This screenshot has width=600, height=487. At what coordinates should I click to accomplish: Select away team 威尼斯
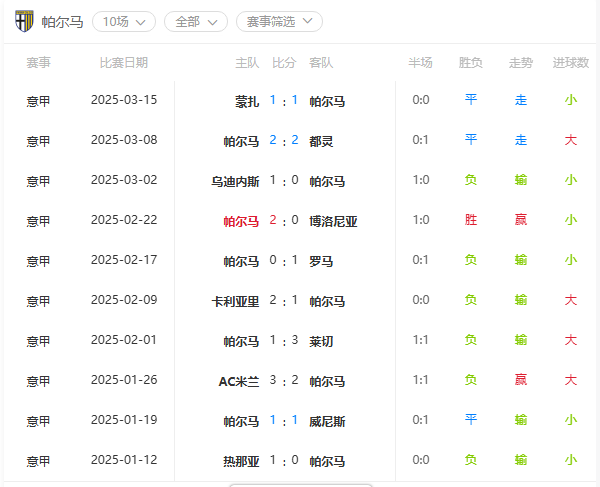(327, 422)
